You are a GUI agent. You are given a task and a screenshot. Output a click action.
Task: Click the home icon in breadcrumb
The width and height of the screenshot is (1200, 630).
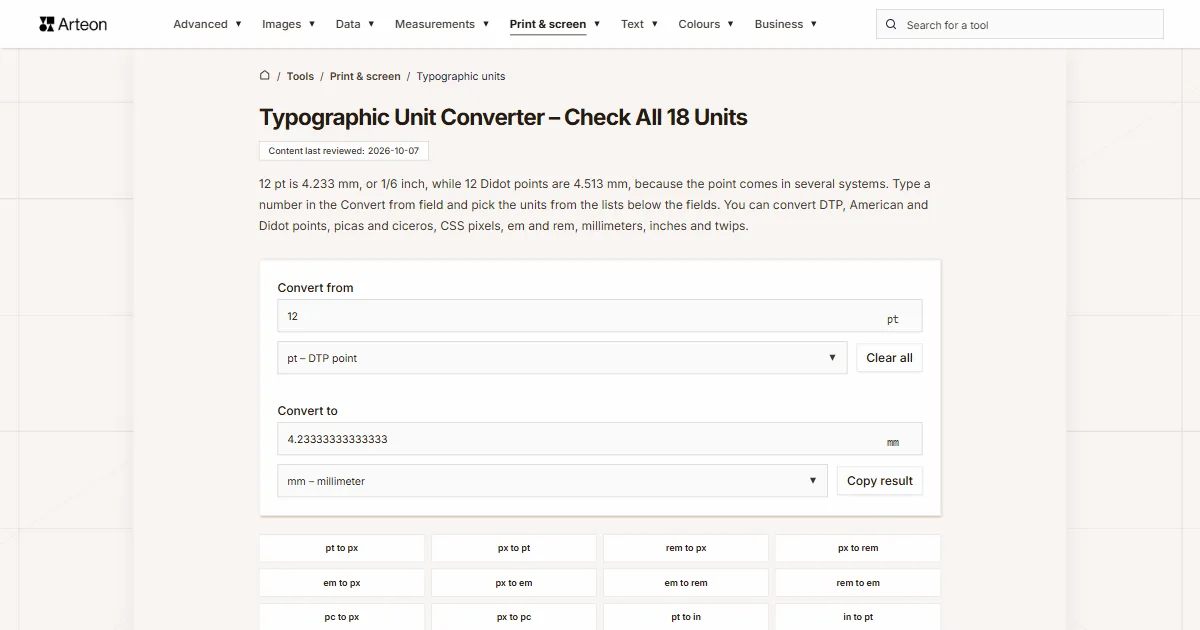point(265,75)
